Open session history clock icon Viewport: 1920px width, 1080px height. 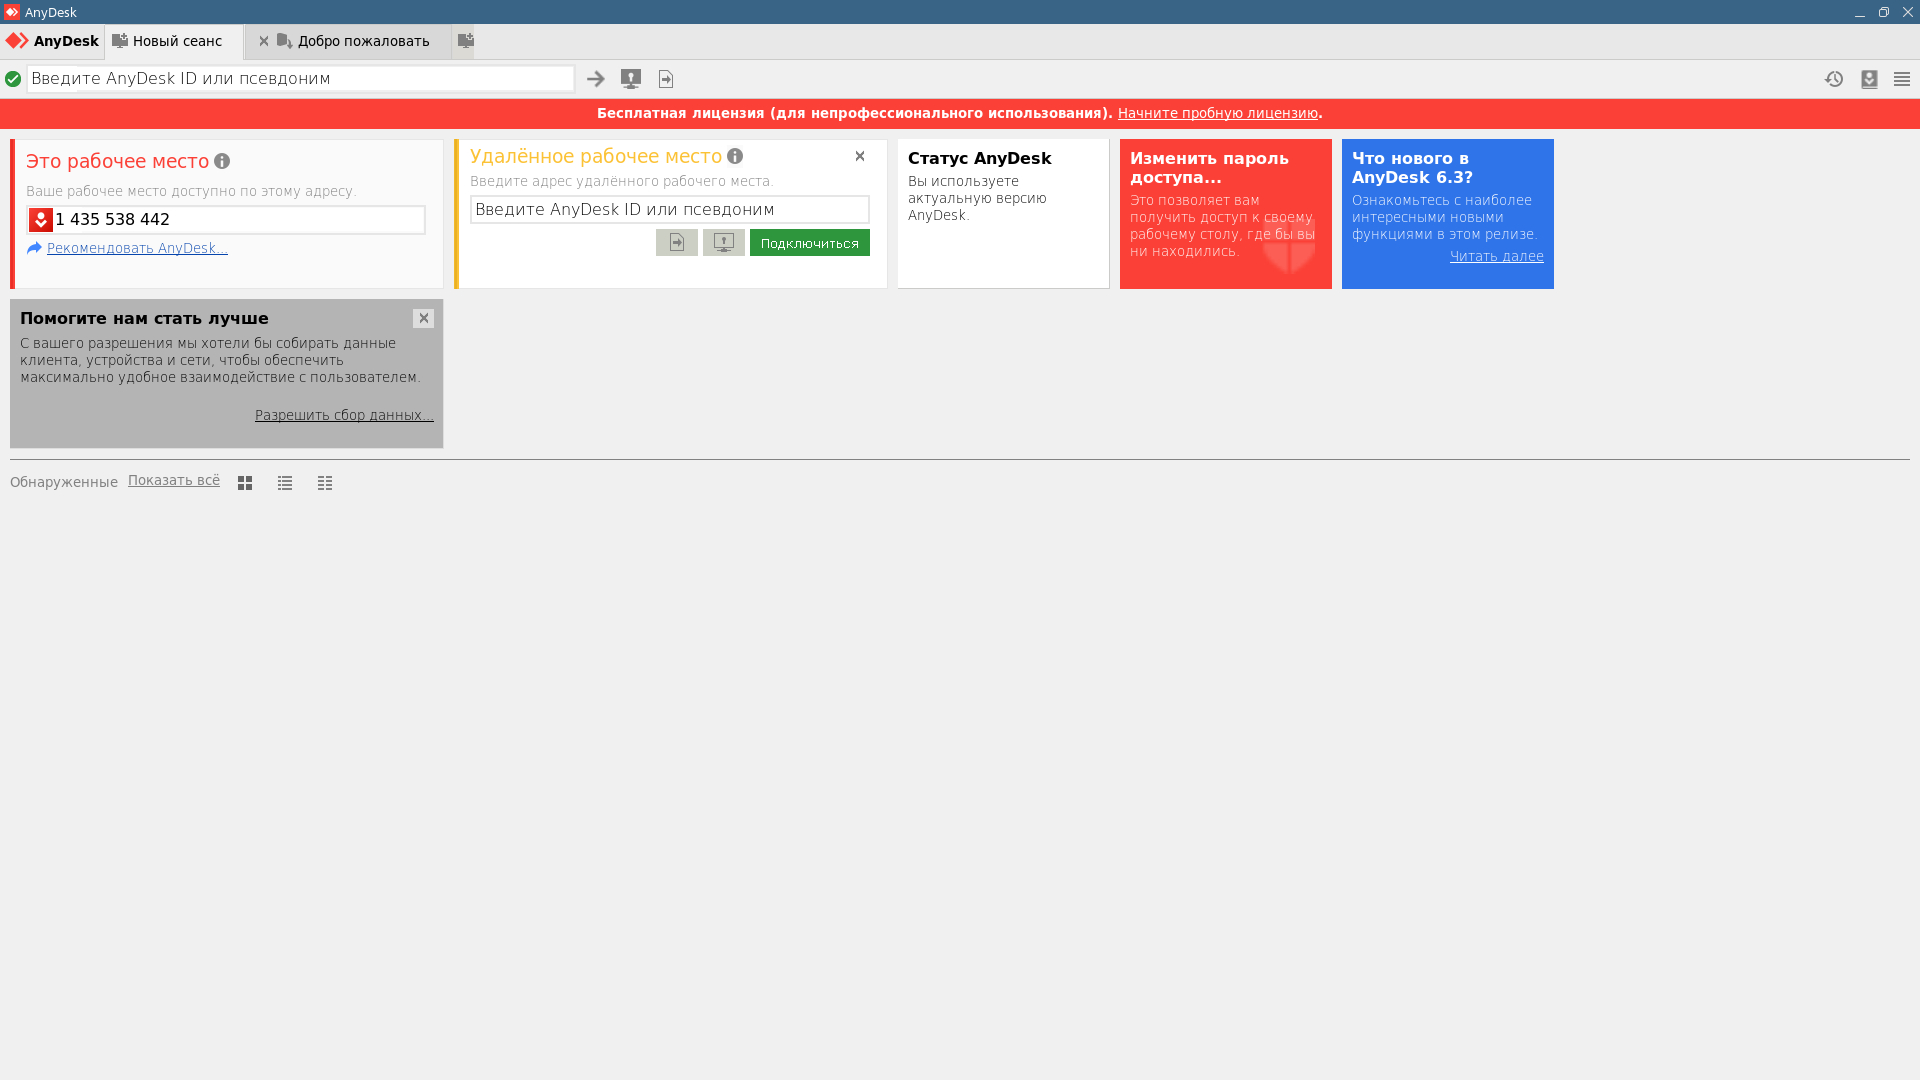point(1834,79)
